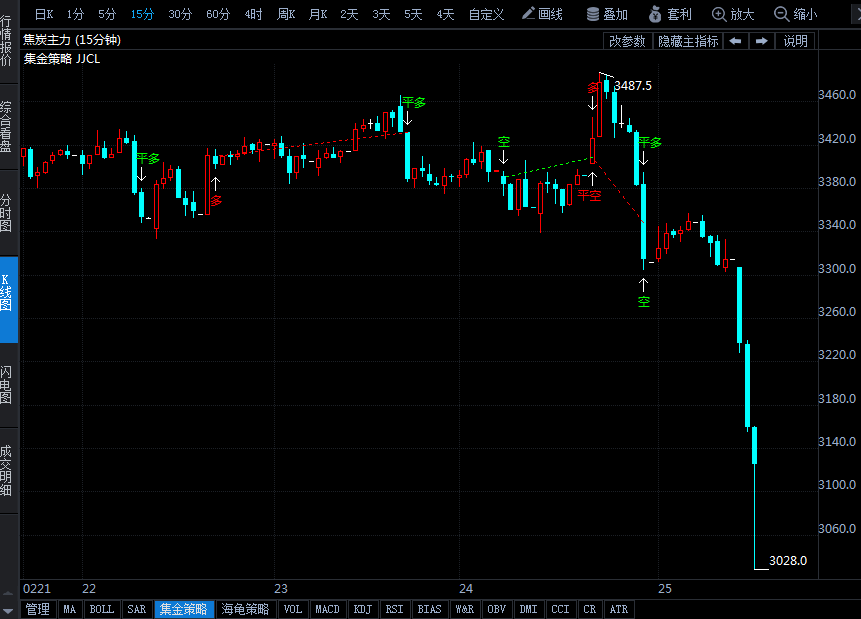
Task: Zoom in with 放大 magnifier
Action: (733, 14)
